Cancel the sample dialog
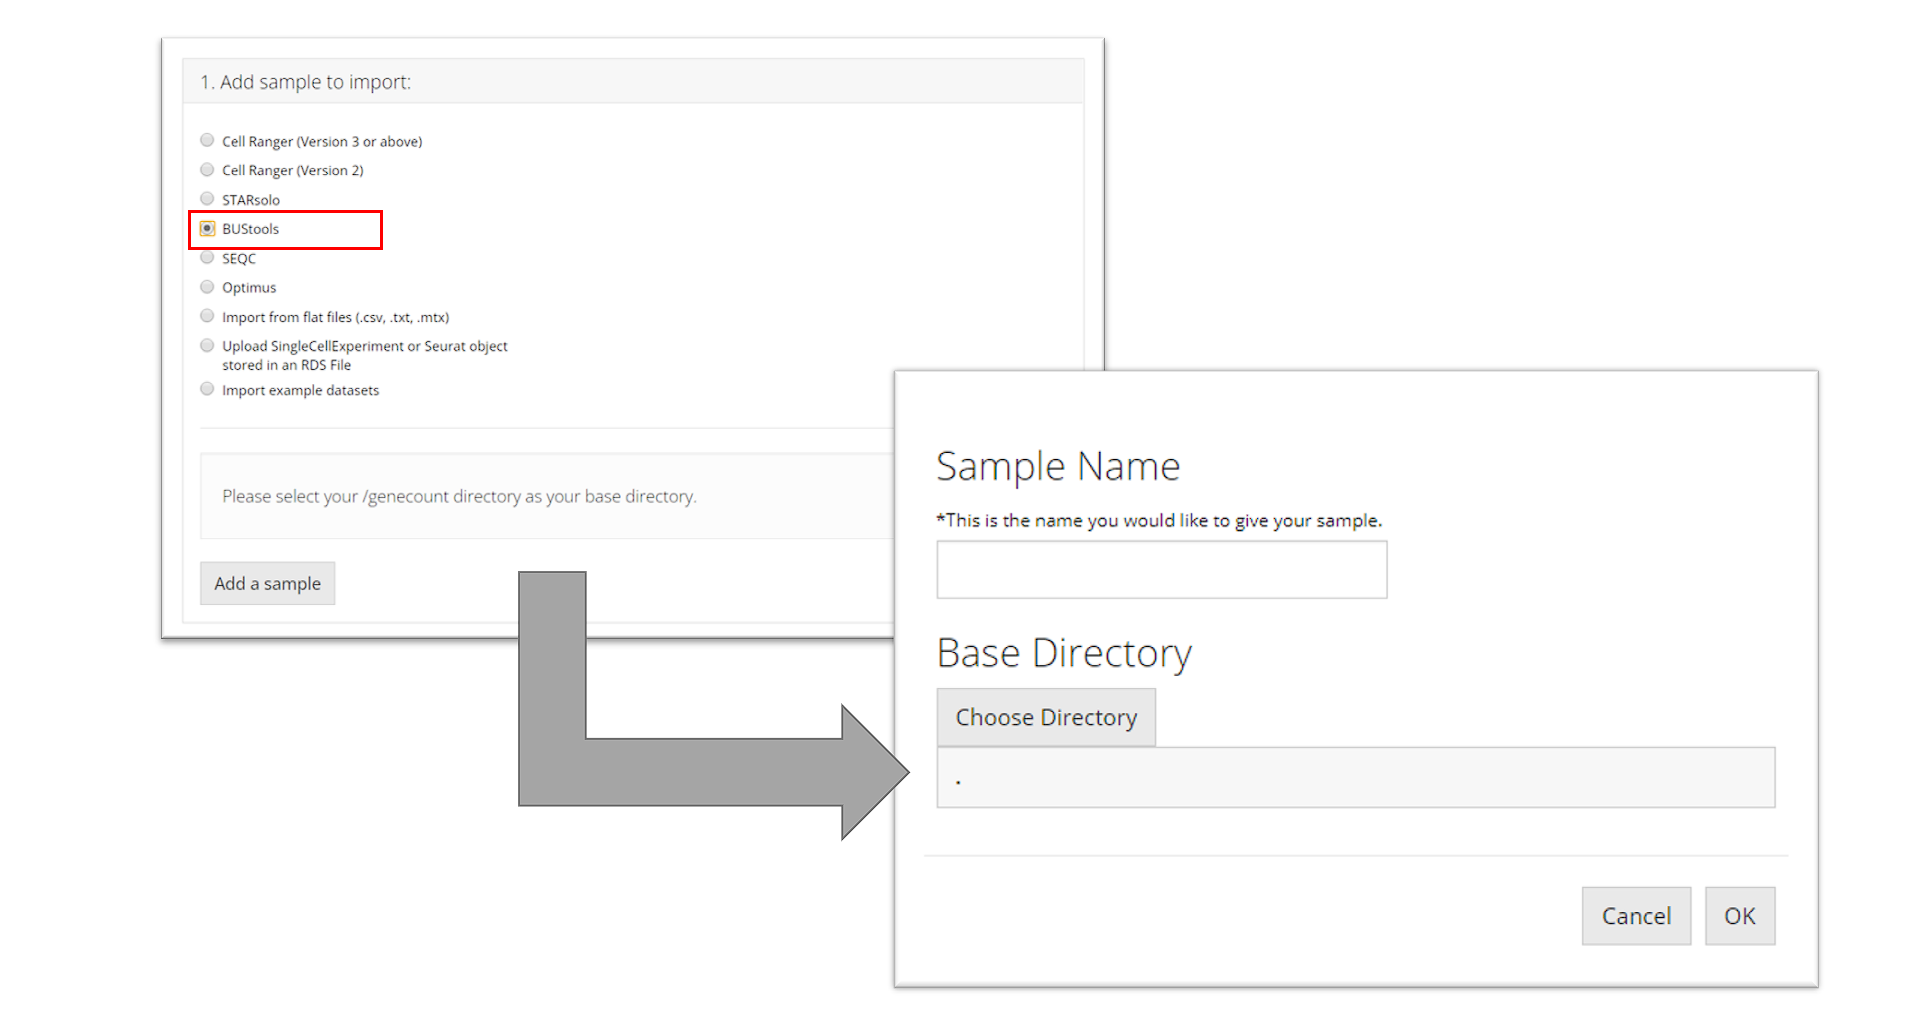Screen dimensions: 1920x1024 click(1635, 916)
